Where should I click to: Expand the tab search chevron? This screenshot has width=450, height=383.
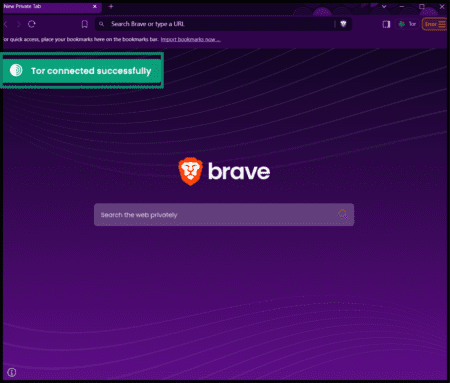pyautogui.click(x=384, y=6)
